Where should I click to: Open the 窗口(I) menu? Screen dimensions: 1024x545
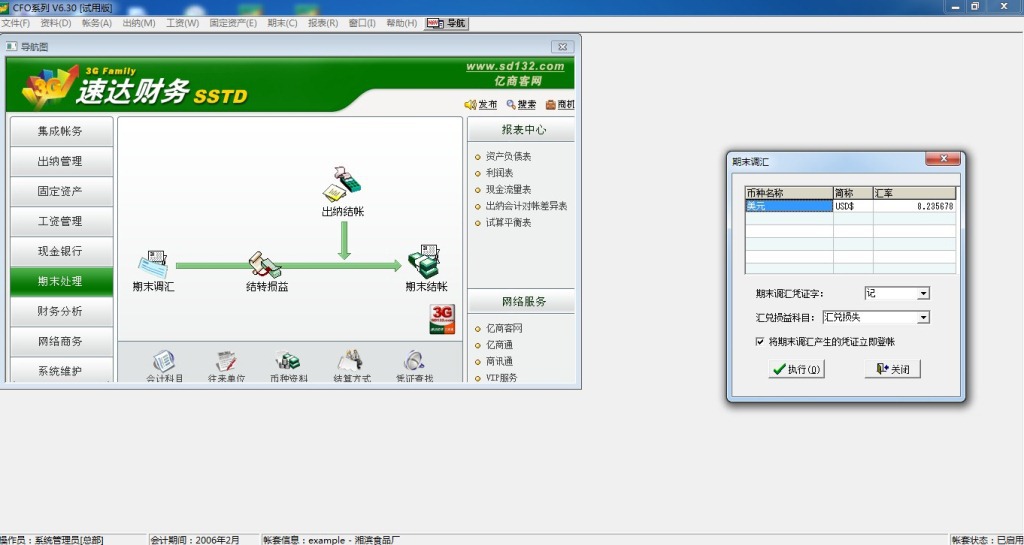[x=362, y=23]
